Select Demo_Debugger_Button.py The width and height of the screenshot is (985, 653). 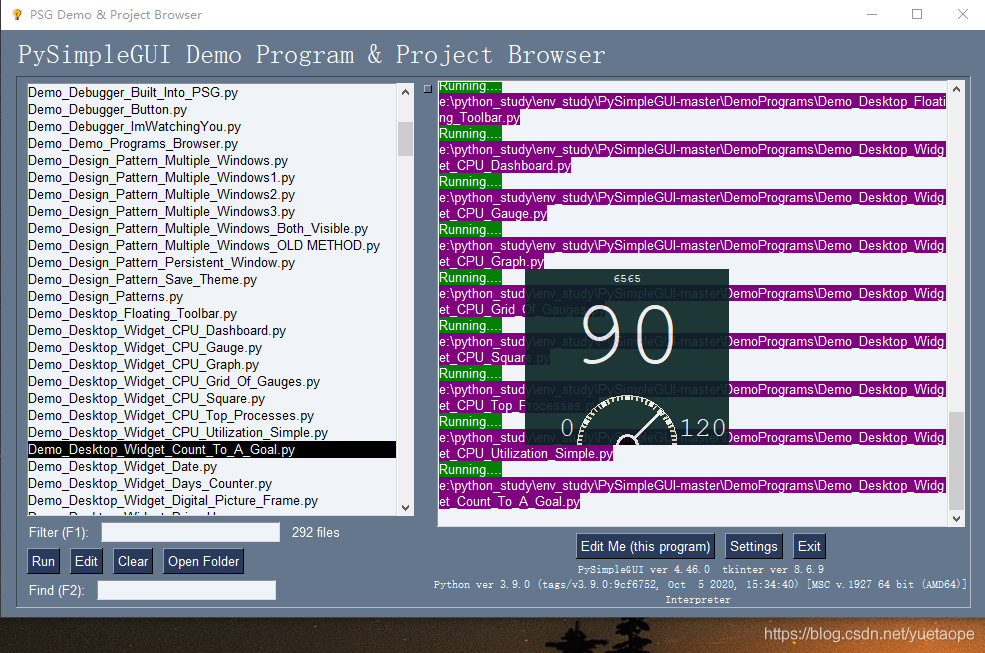212,109
